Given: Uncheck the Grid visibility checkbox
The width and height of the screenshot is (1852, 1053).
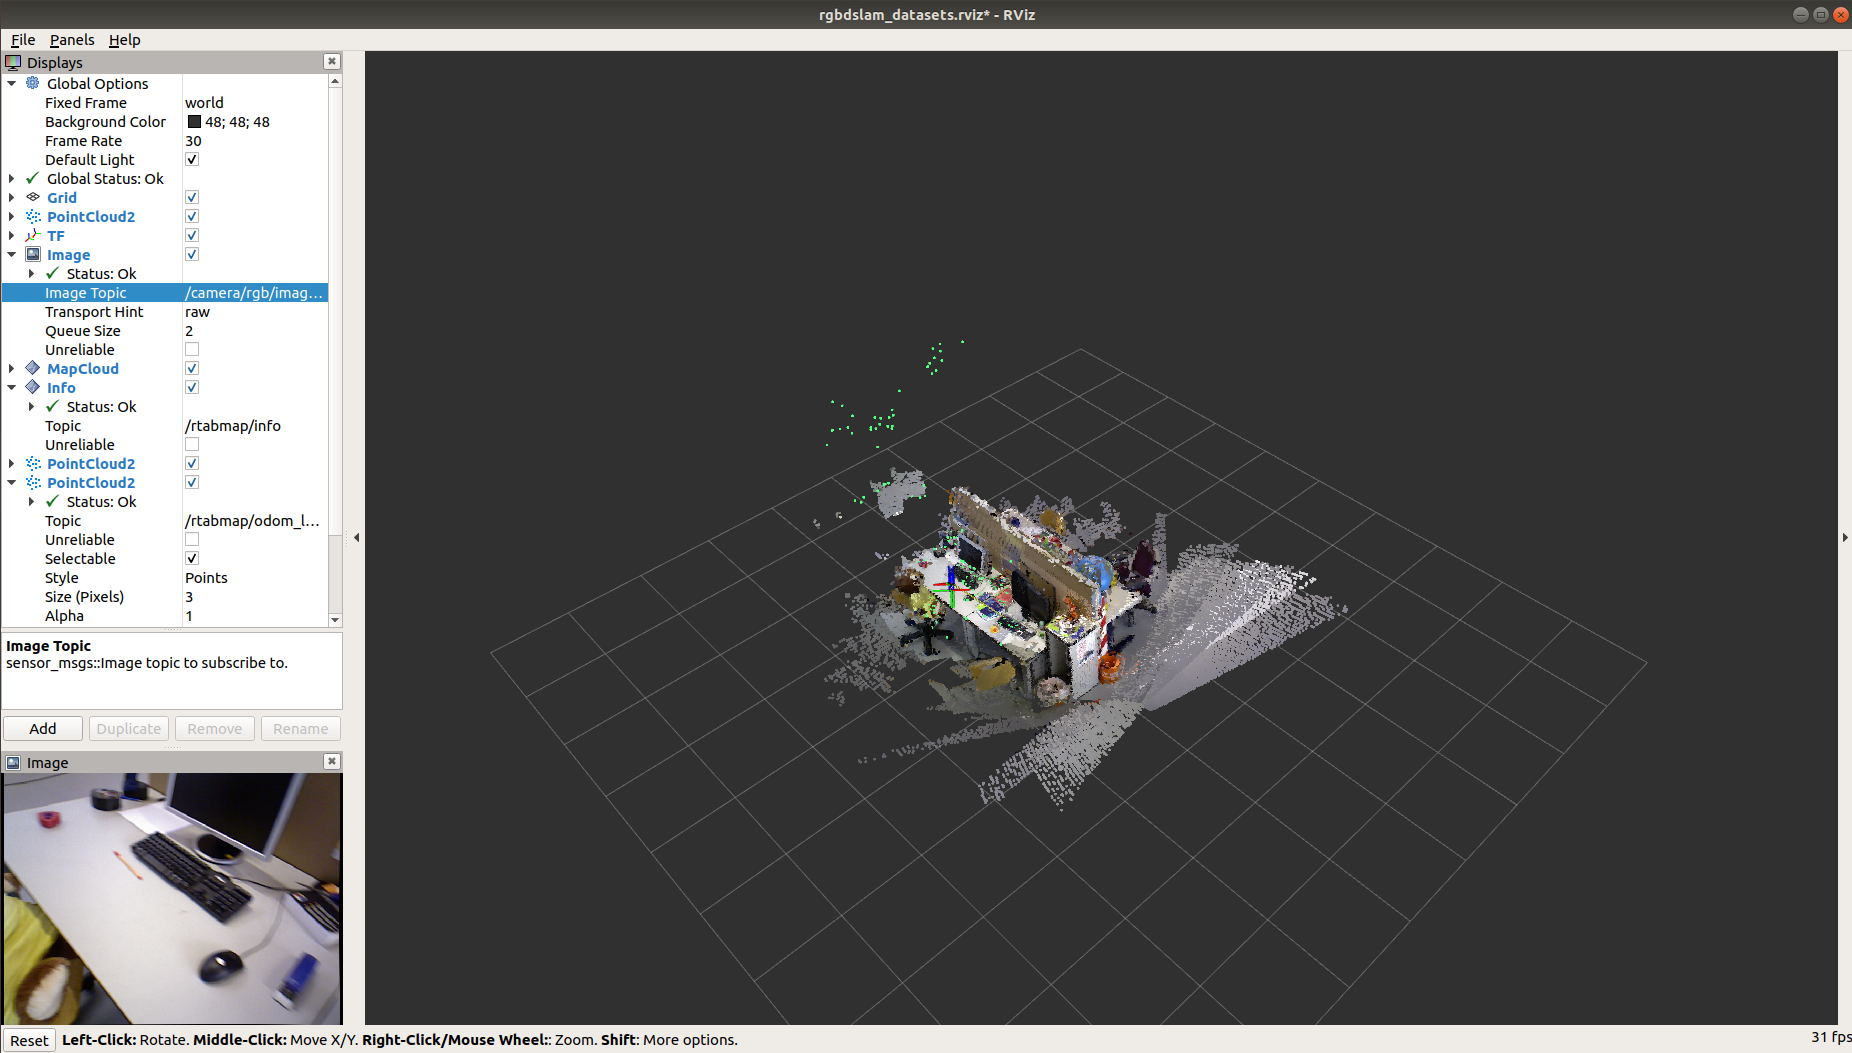Looking at the screenshot, I should 191,197.
